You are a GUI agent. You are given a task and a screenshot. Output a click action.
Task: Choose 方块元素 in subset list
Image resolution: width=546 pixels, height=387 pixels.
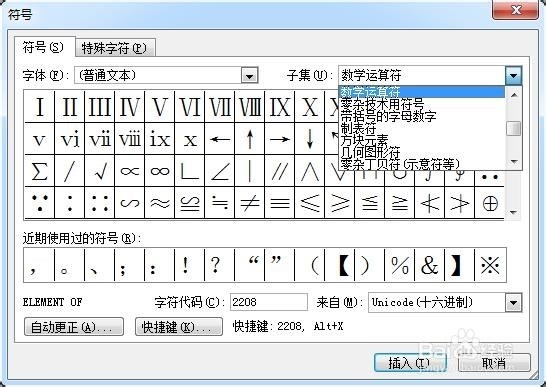[421, 140]
